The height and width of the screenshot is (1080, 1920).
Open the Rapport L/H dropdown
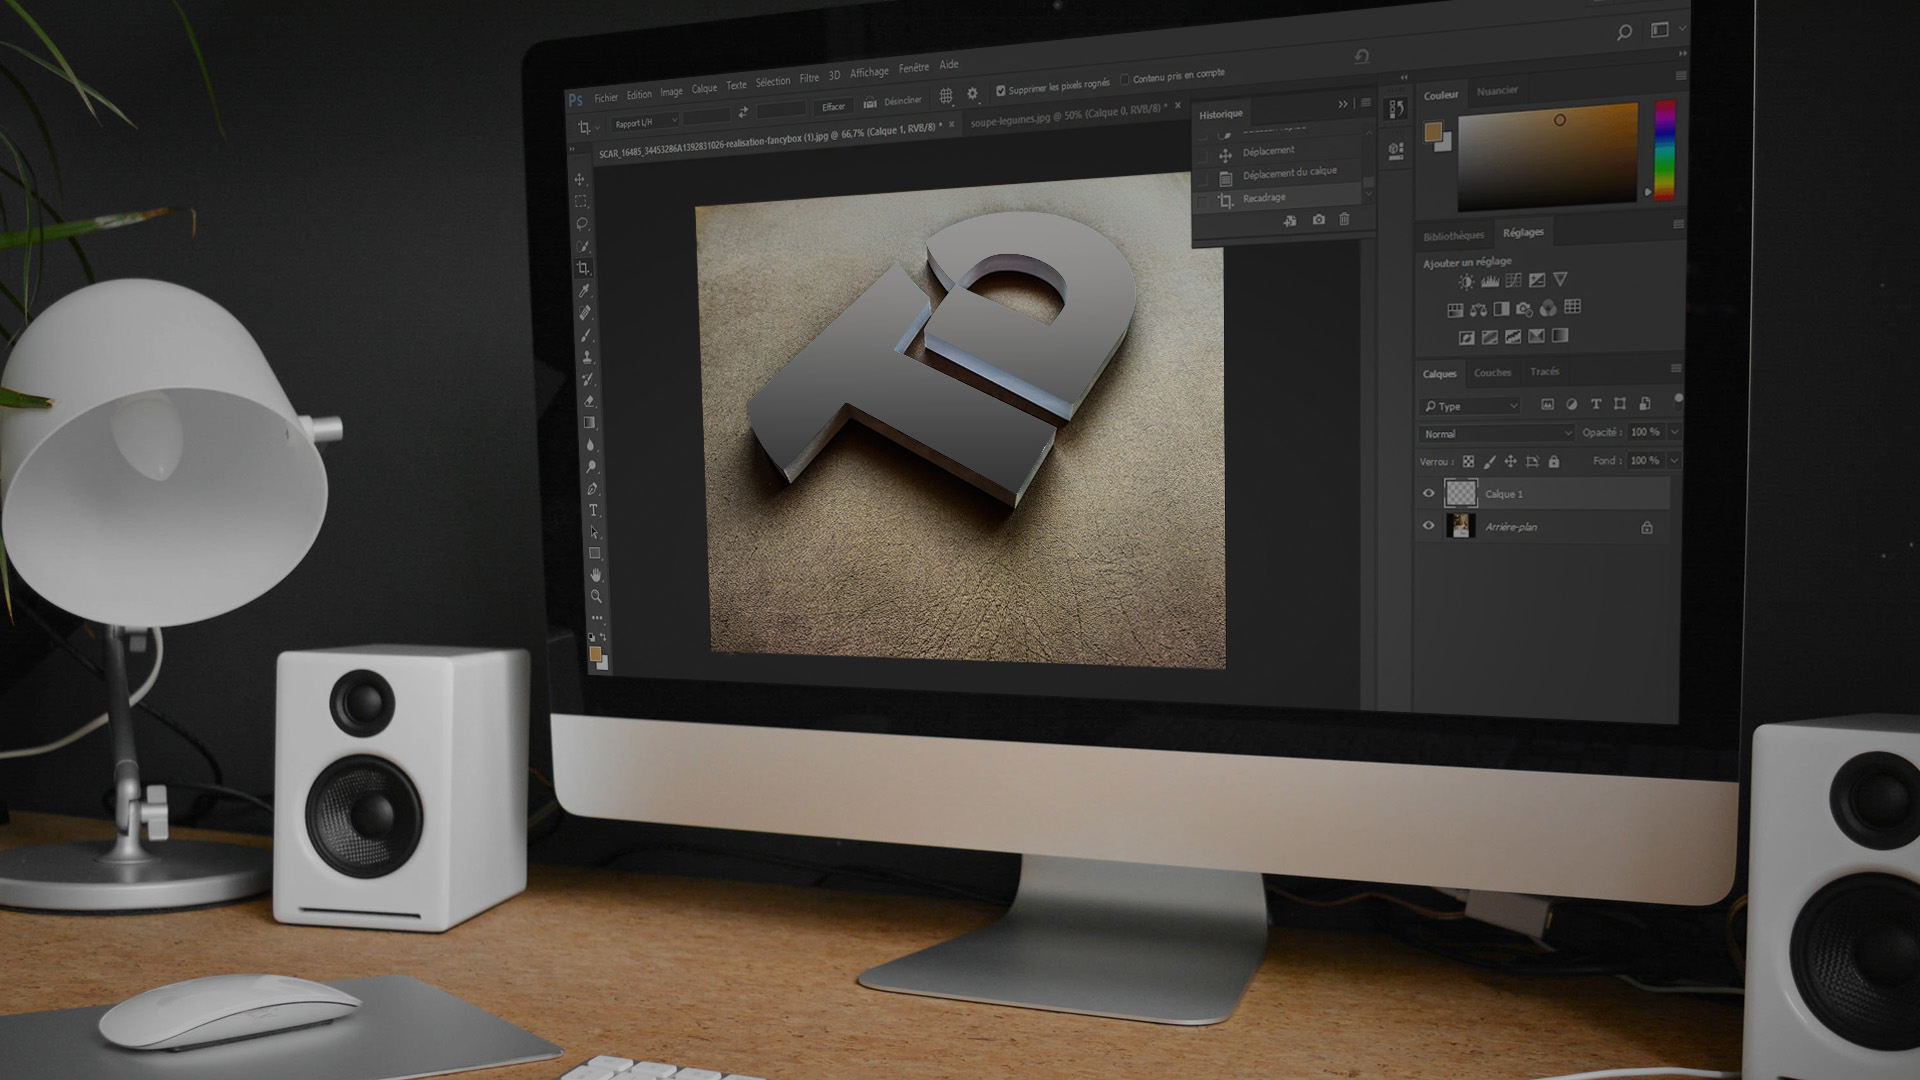click(645, 122)
